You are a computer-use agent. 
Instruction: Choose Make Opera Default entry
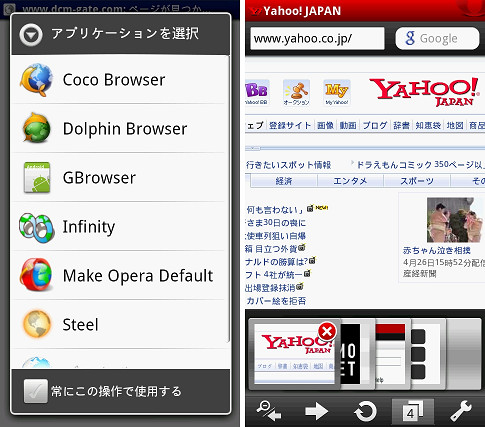120,275
